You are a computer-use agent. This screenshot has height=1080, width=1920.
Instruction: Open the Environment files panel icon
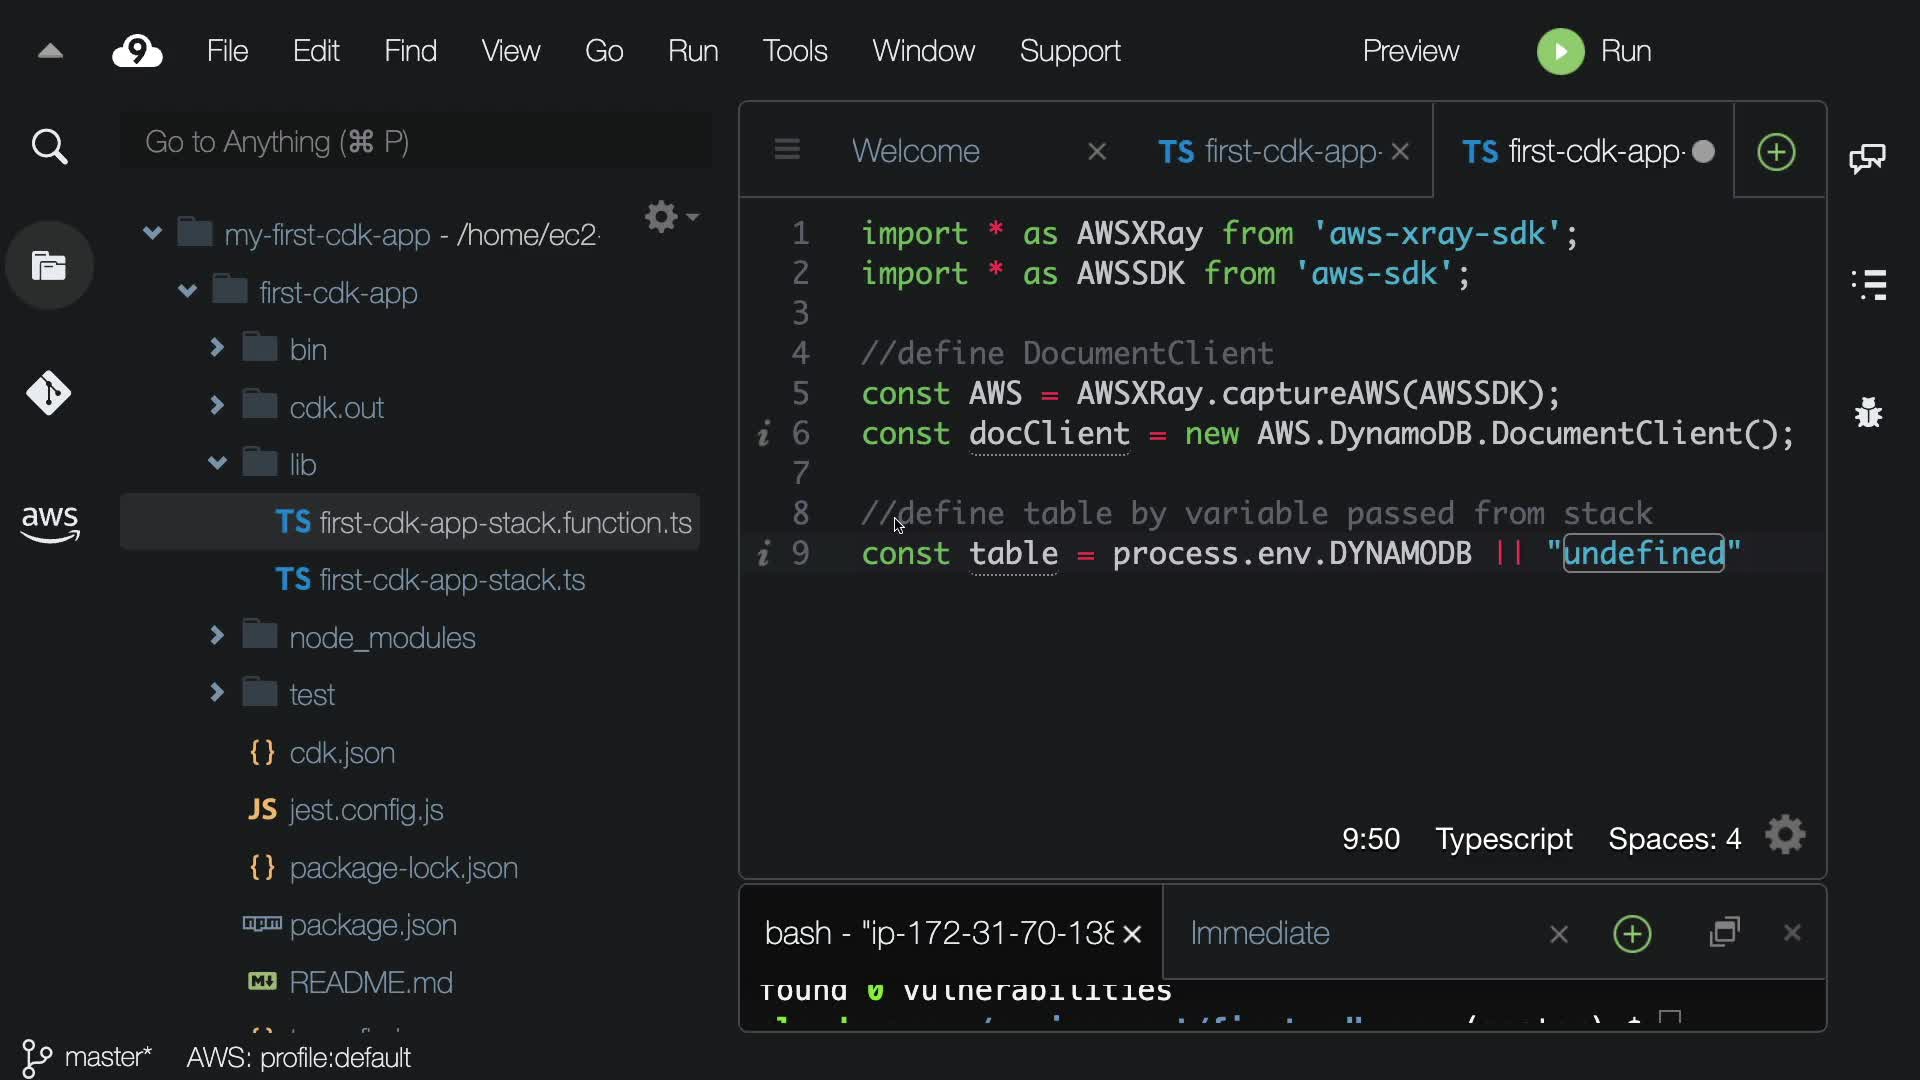[49, 266]
